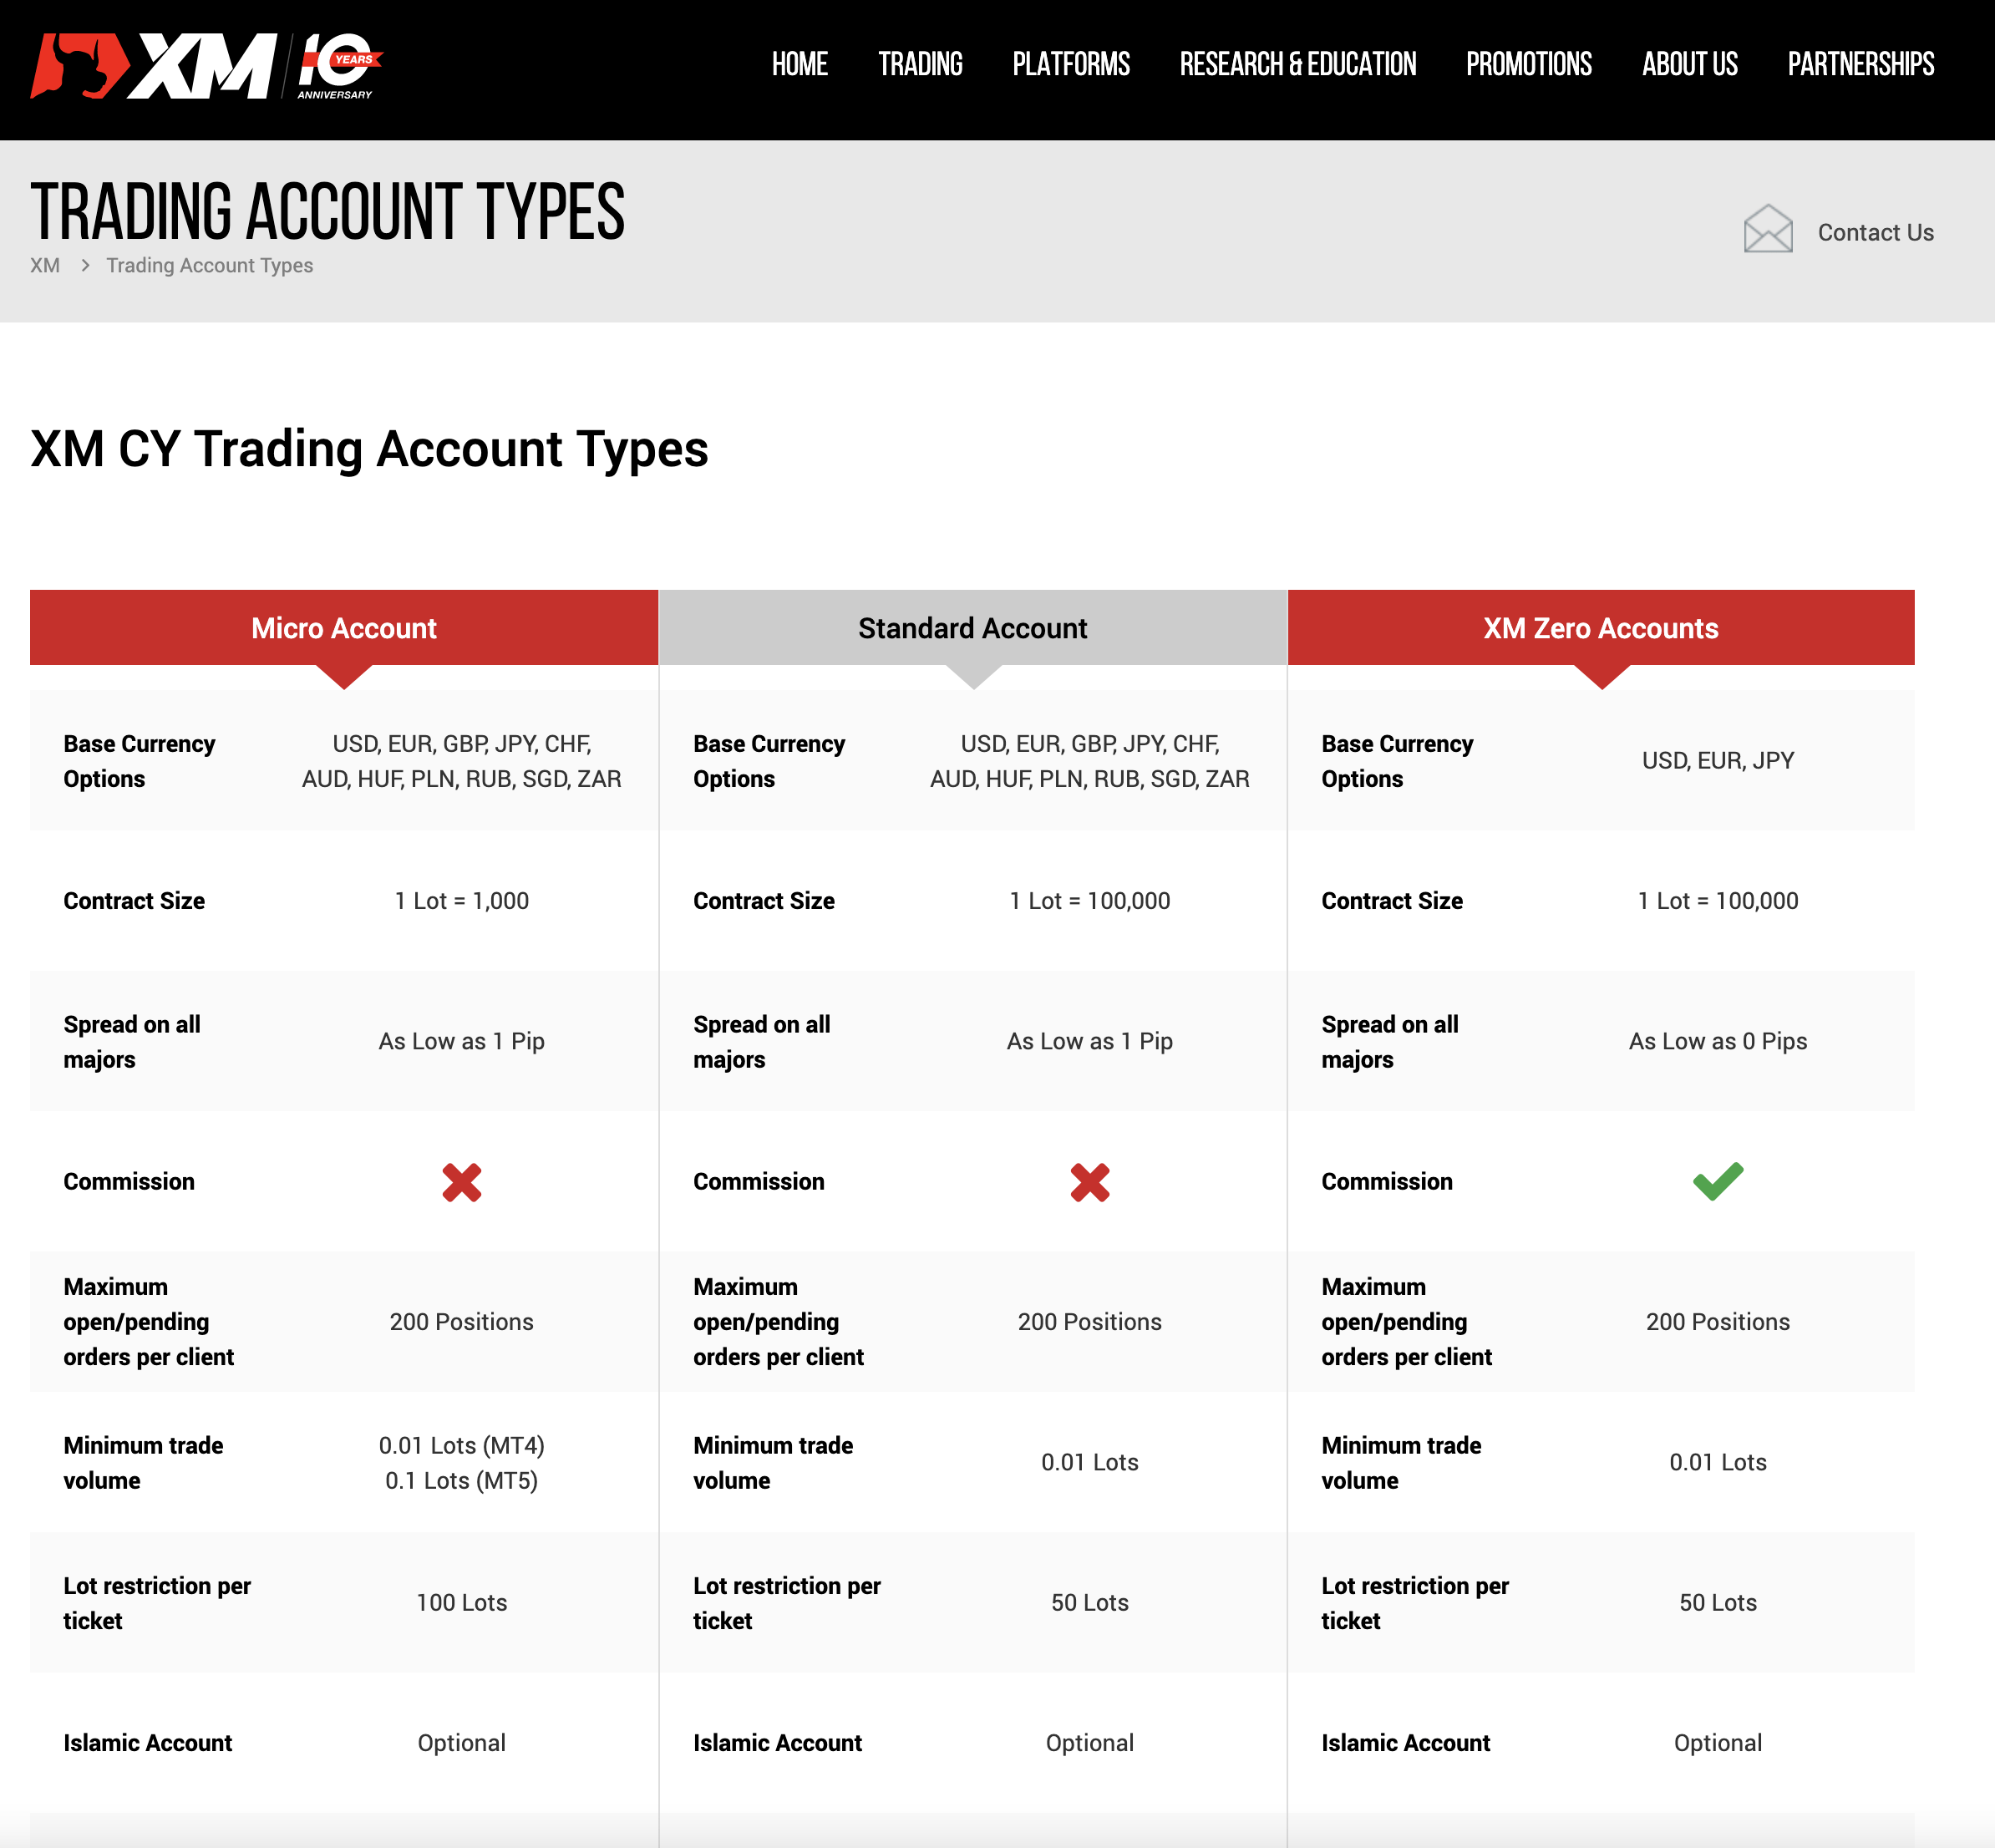Click the HOME menu item in the navigation
This screenshot has height=1848, width=1995.
803,64
